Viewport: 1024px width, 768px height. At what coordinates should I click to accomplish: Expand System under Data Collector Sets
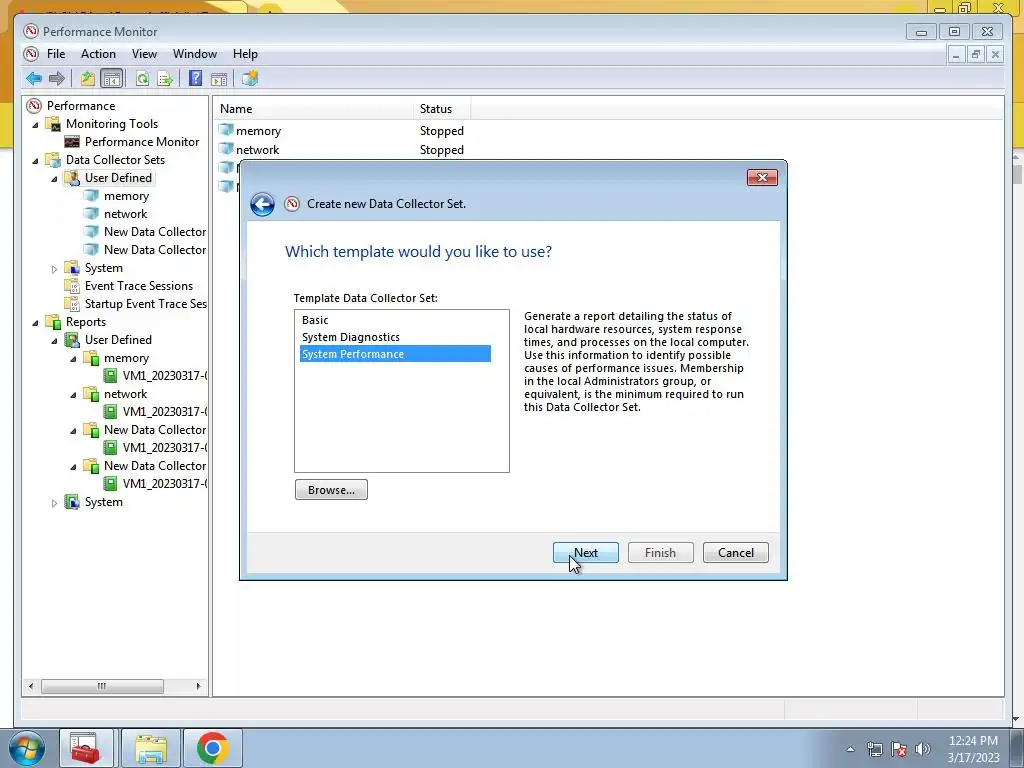click(54, 268)
